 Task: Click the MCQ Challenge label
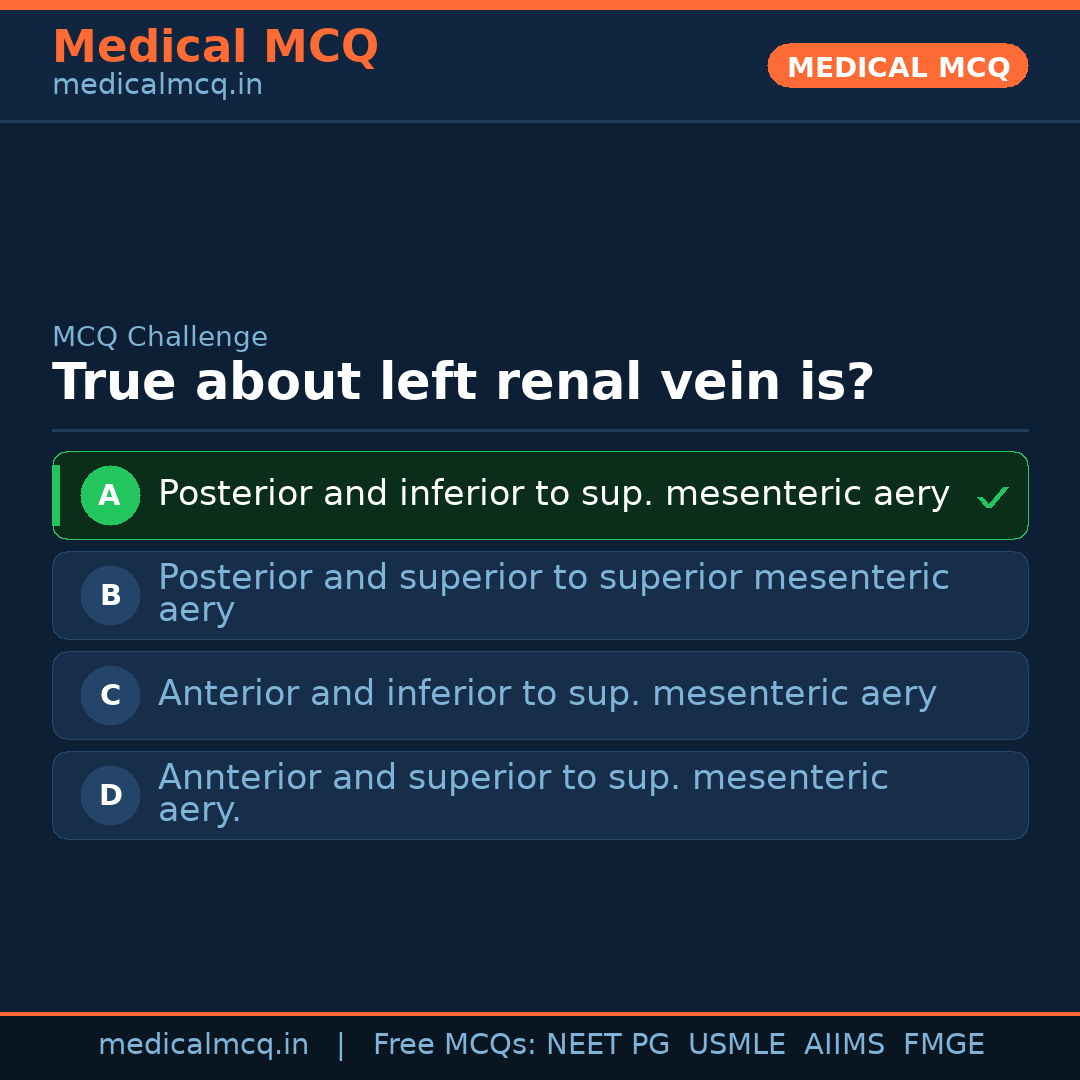coord(160,337)
